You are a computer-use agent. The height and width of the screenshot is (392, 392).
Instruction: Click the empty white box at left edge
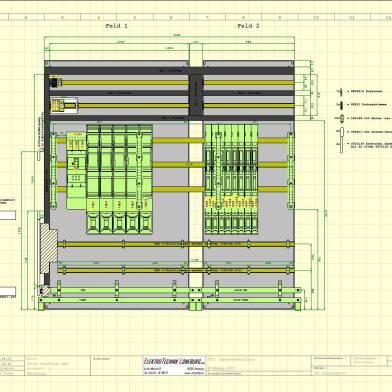tap(8, 215)
